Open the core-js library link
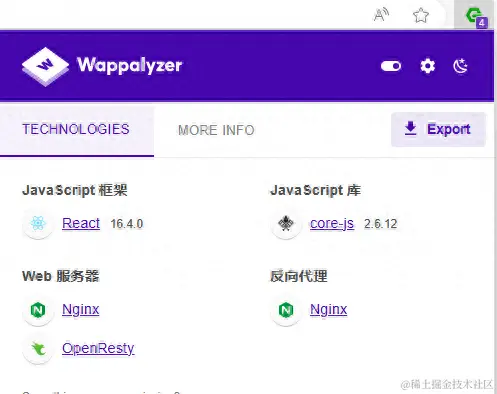The width and height of the screenshot is (497, 394). 332,224
